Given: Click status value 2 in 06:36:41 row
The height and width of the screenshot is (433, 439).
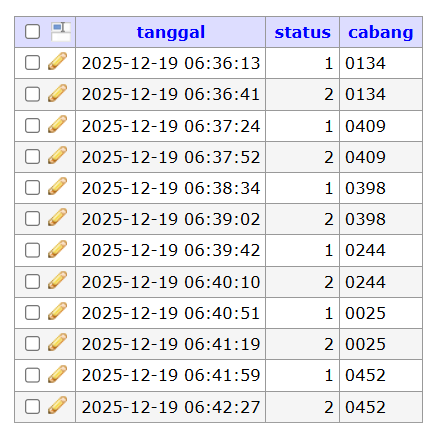Looking at the screenshot, I should tap(329, 94).
